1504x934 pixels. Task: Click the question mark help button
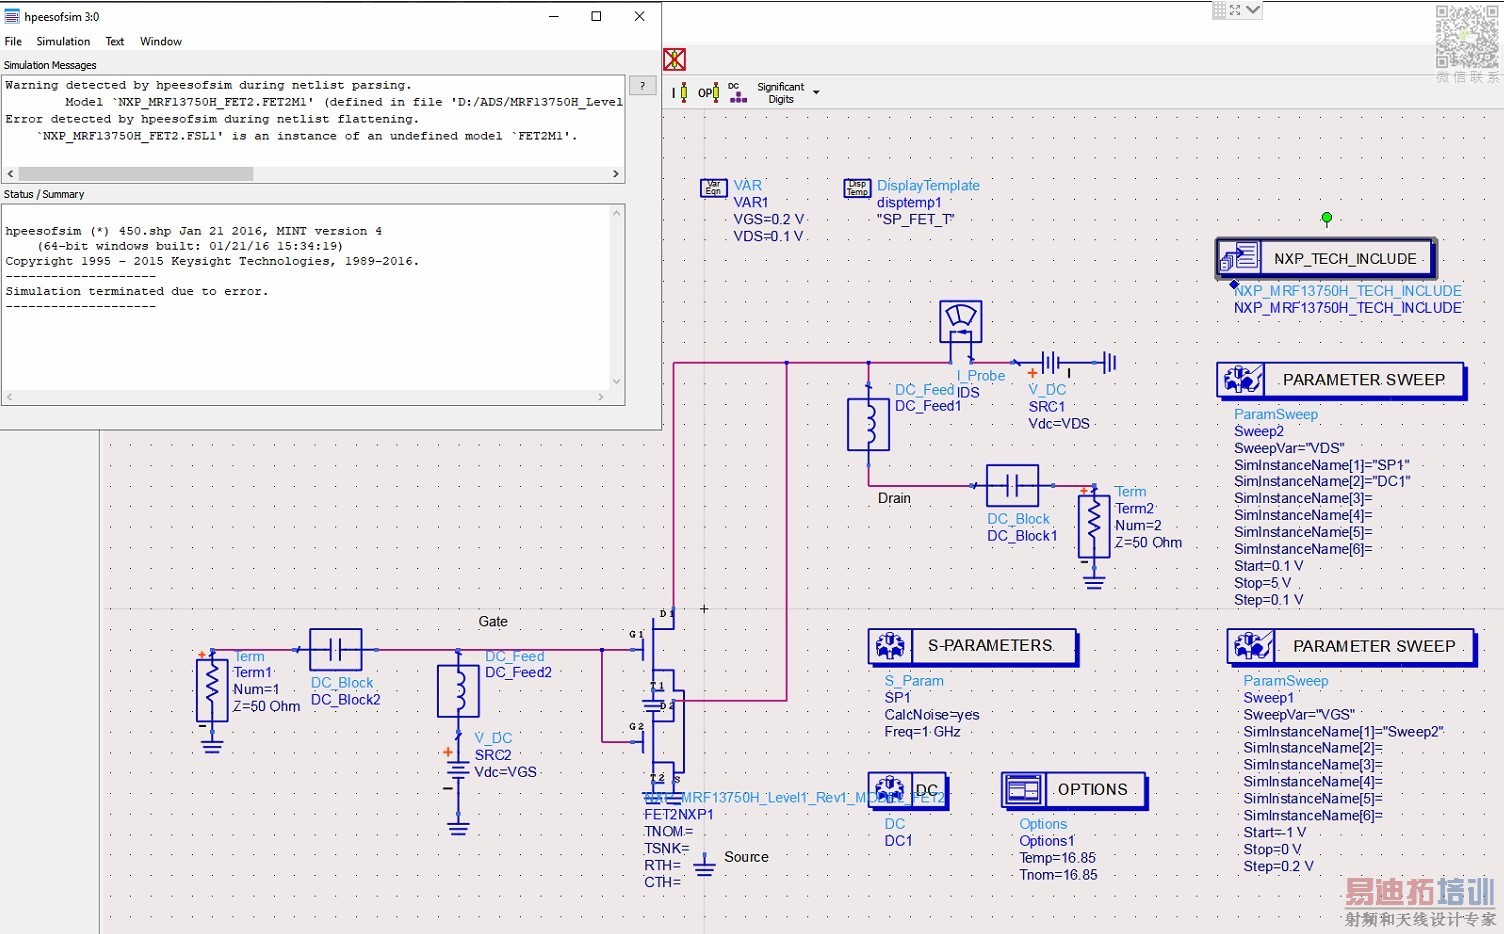tap(643, 86)
